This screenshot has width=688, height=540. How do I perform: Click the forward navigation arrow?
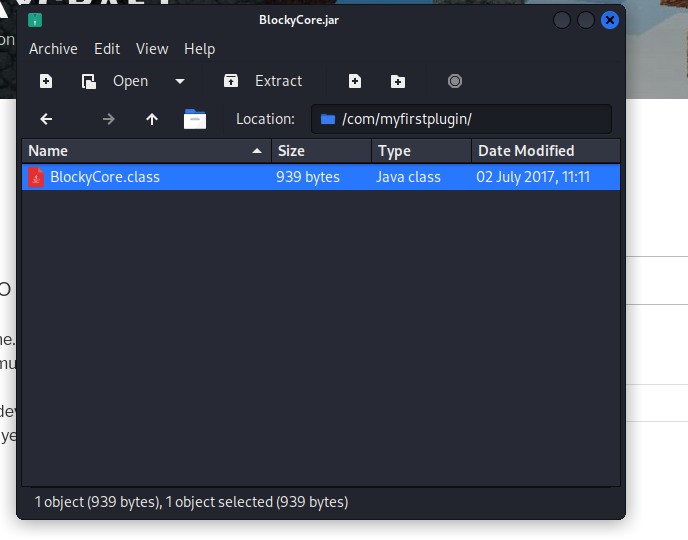pos(109,119)
